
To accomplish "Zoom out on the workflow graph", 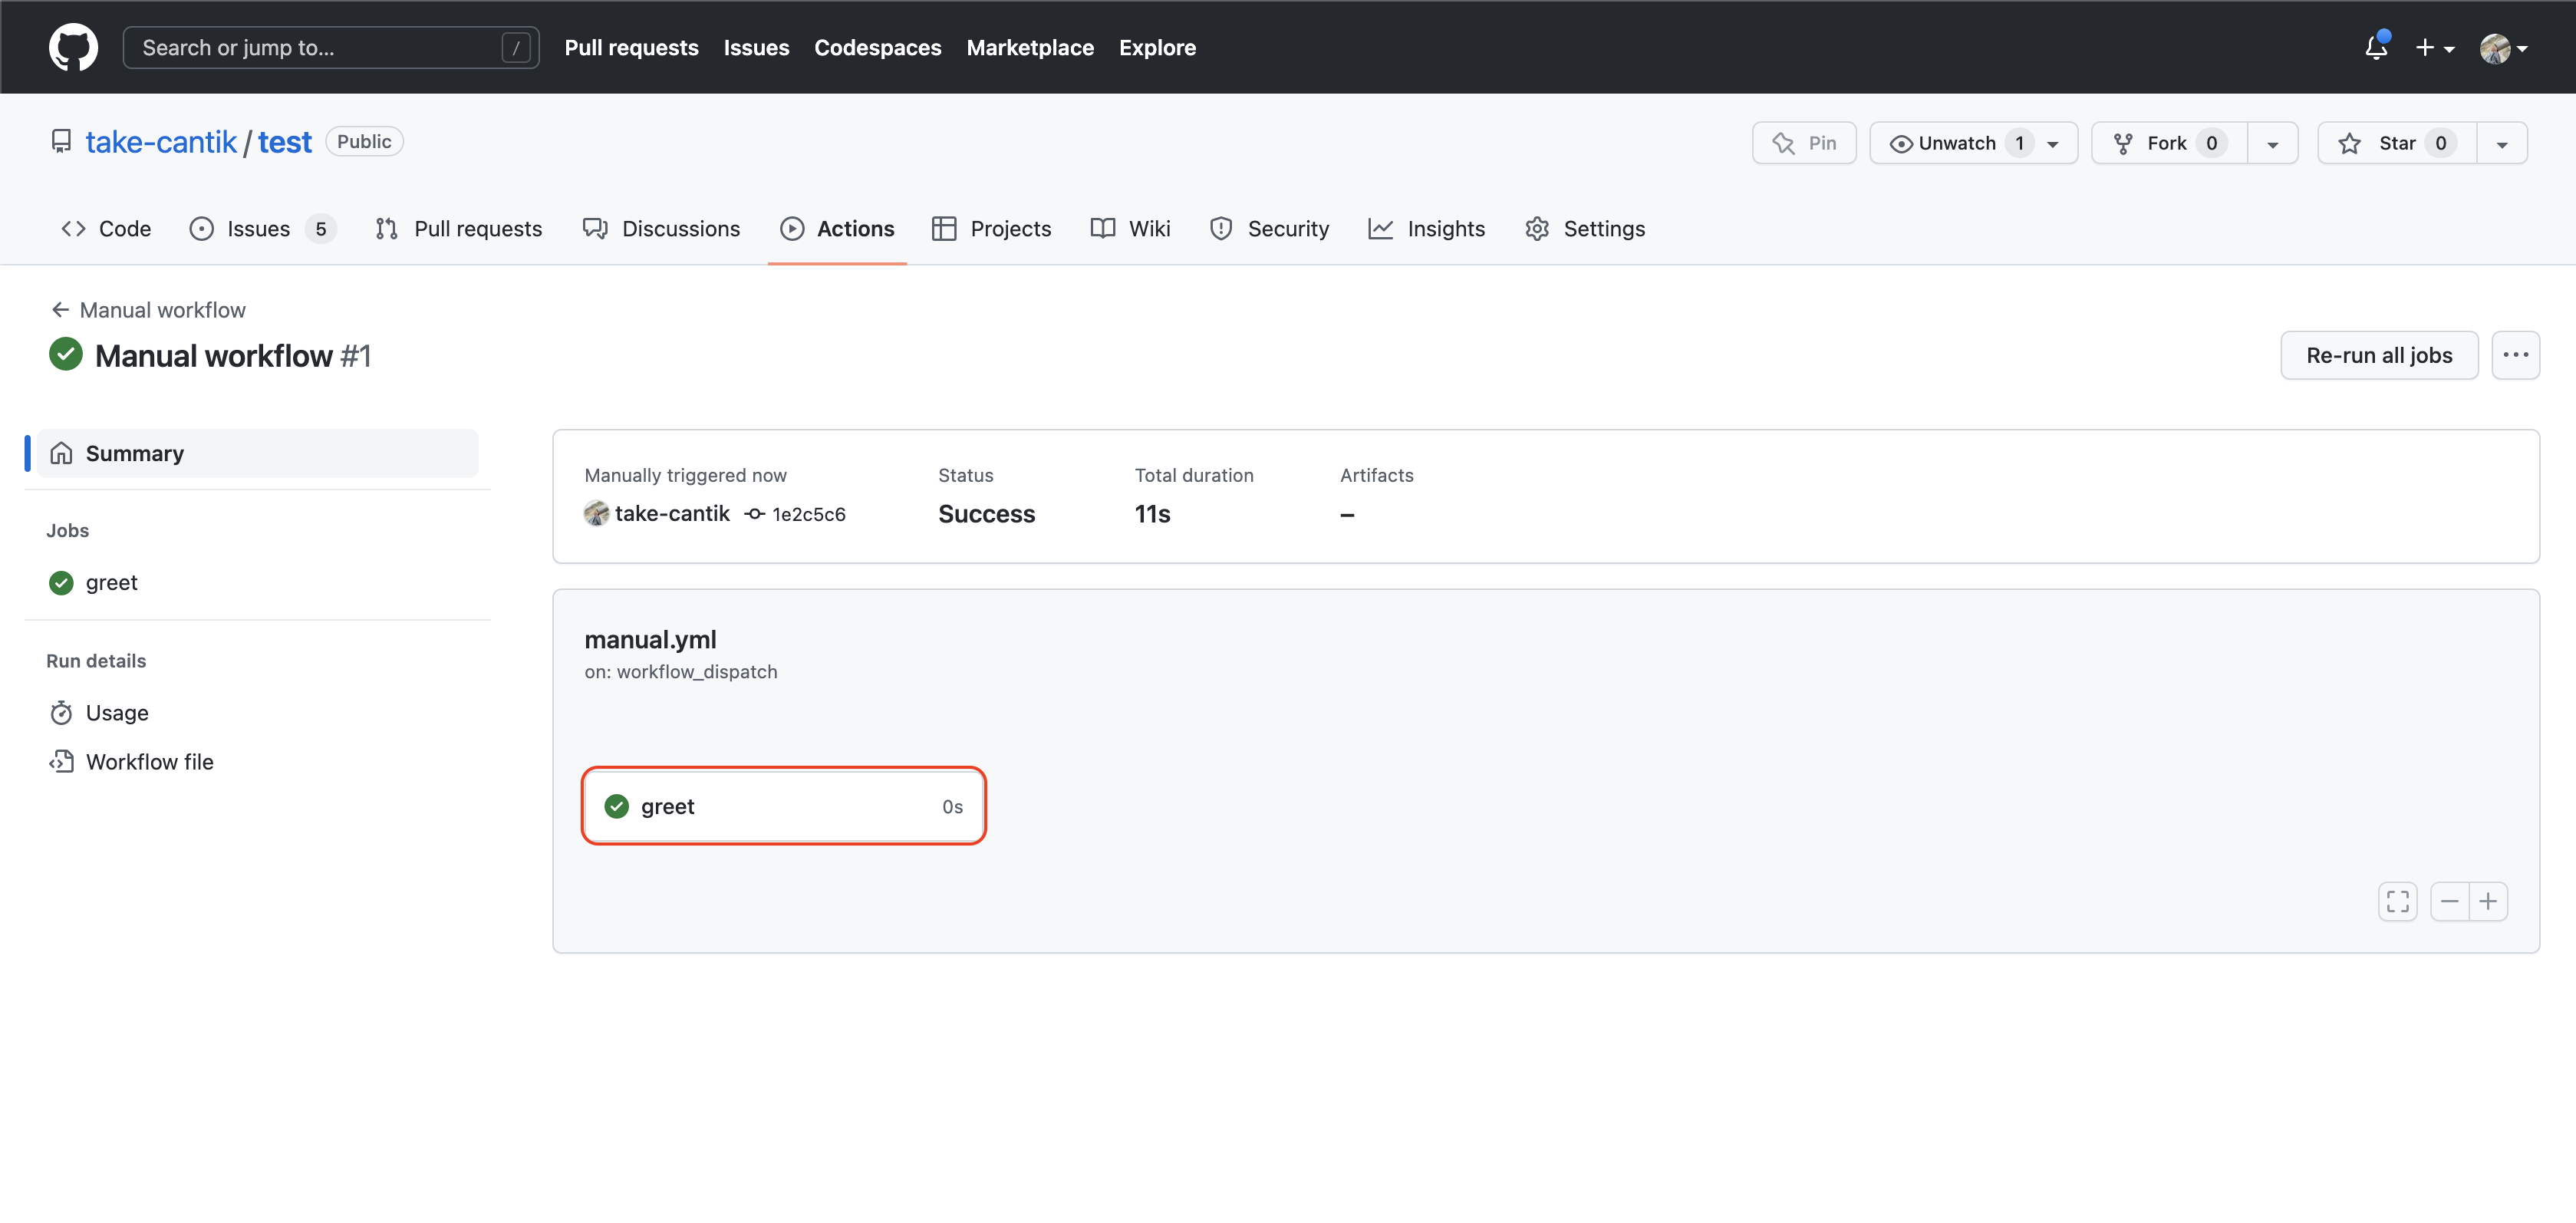I will pos(2449,901).
